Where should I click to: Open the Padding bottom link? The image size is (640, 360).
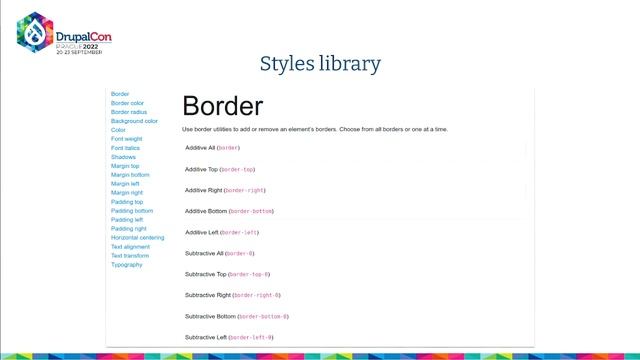(132, 211)
